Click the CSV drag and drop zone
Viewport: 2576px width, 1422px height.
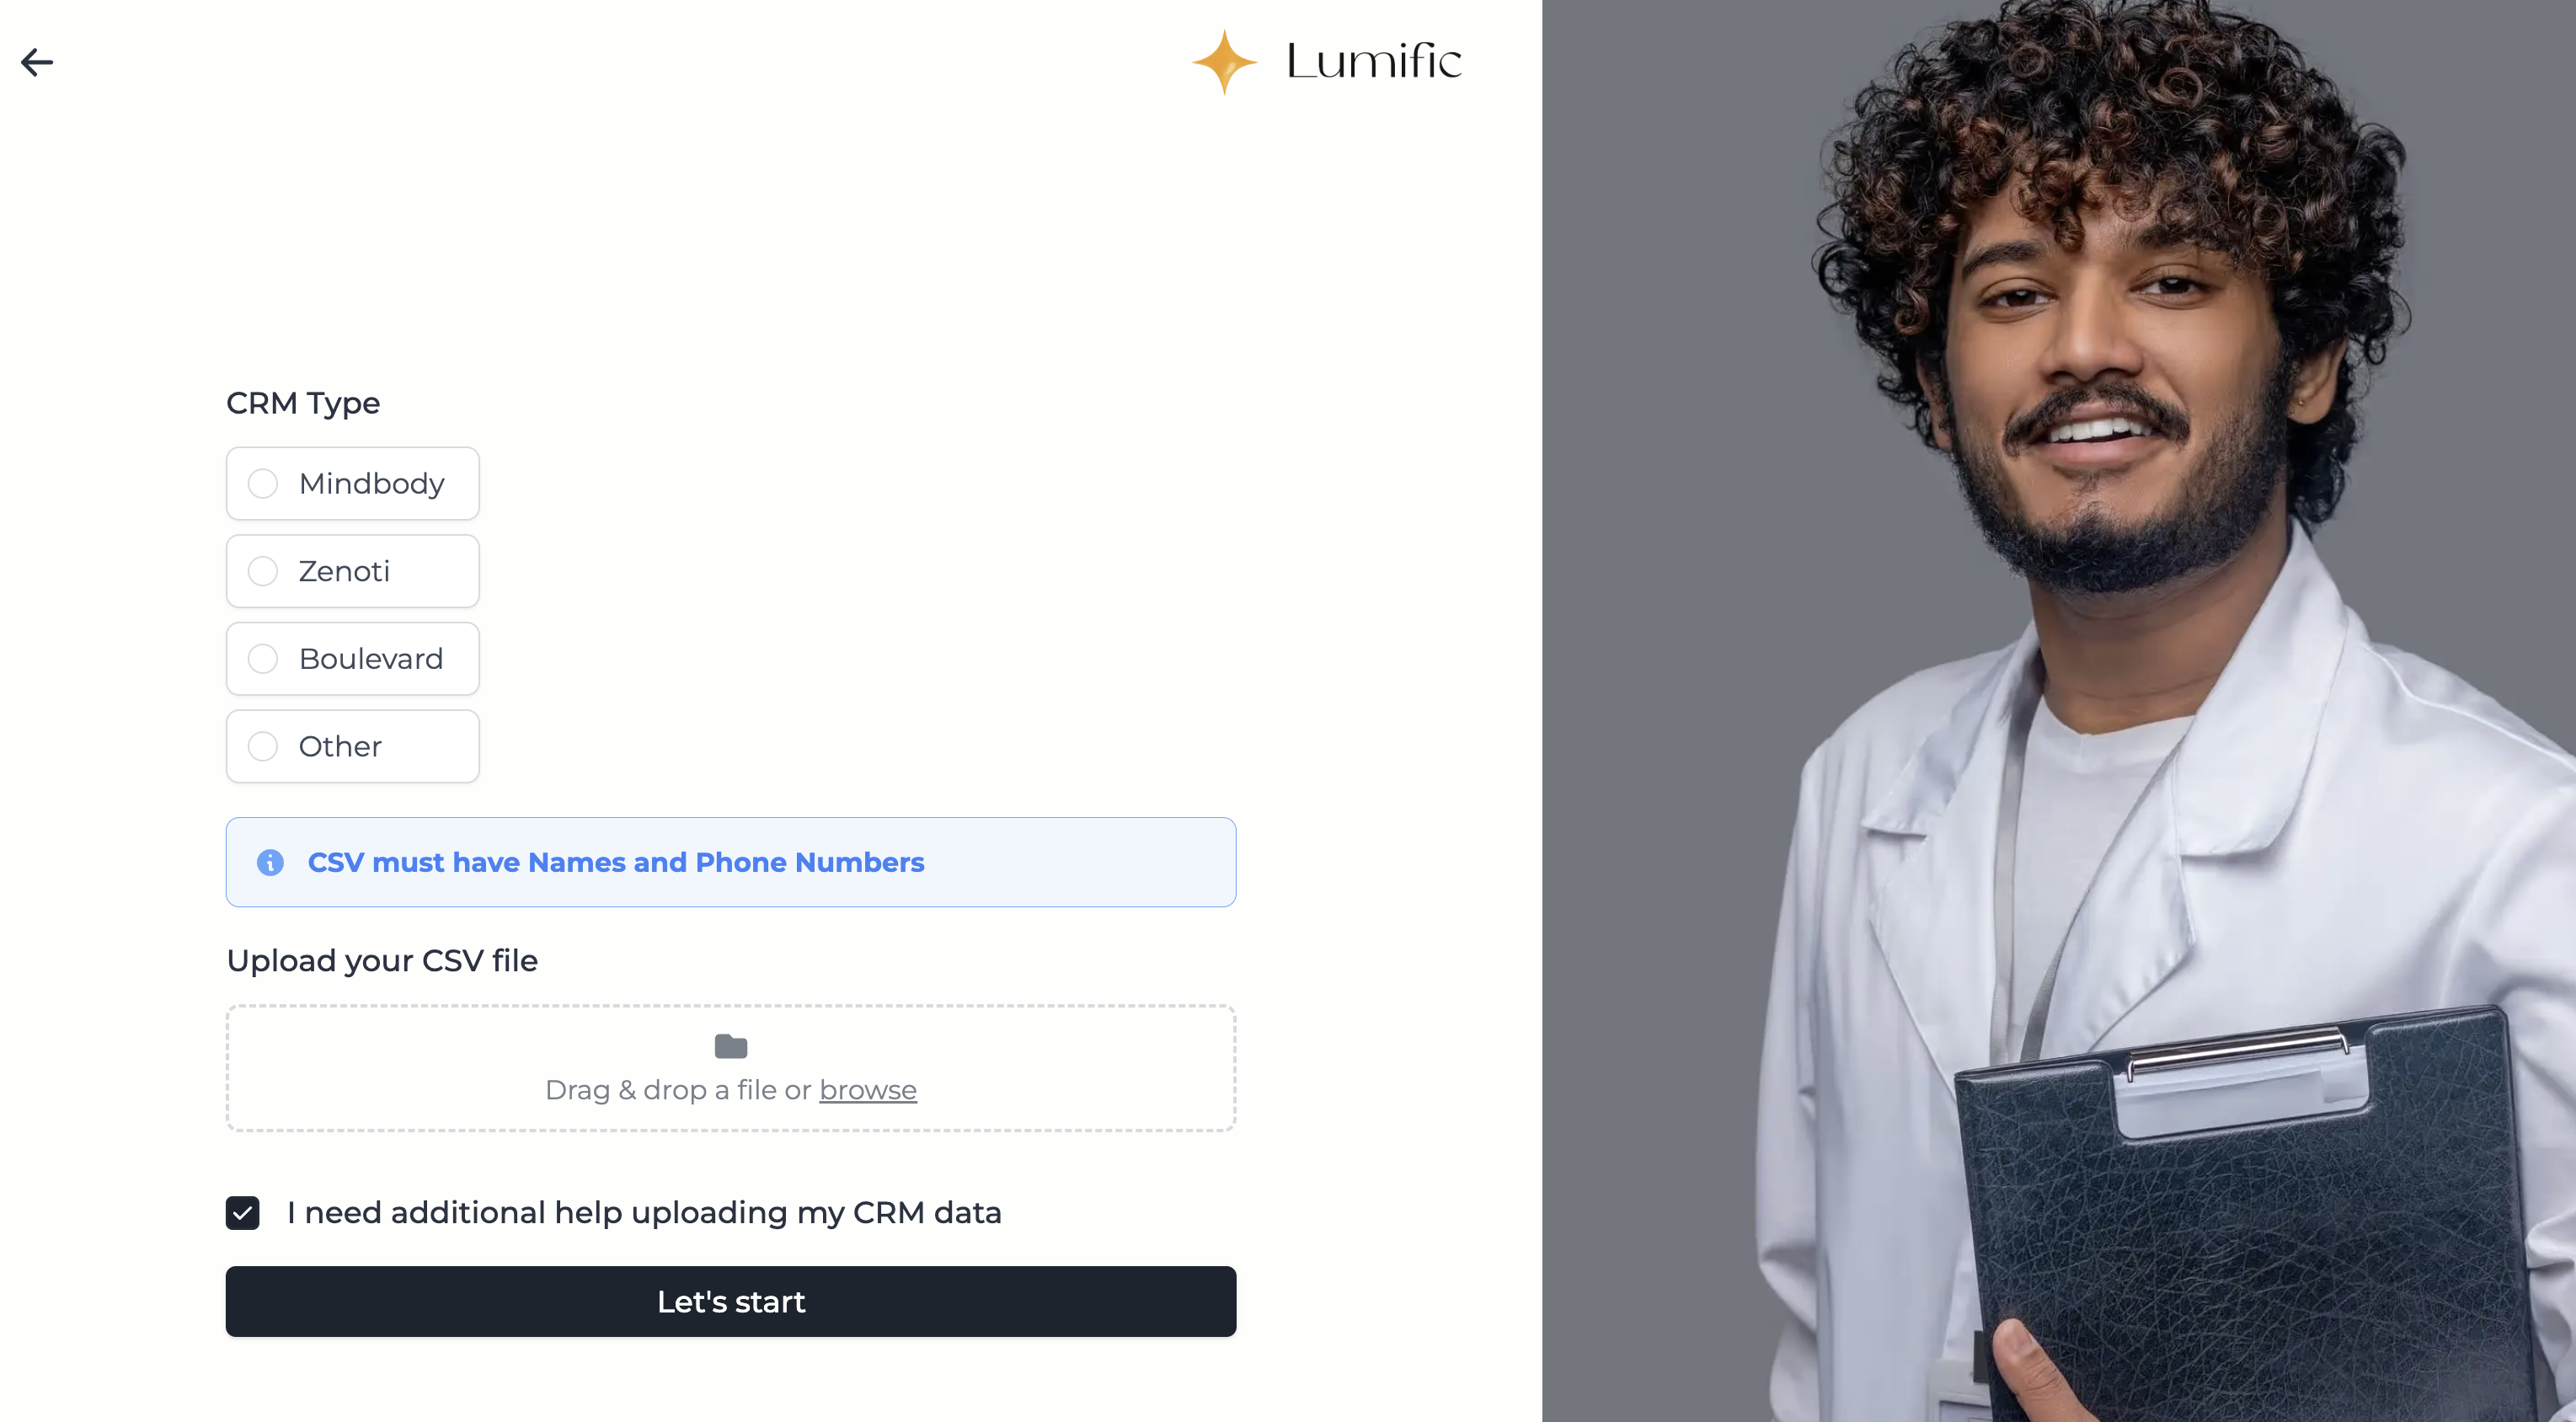click(731, 1068)
